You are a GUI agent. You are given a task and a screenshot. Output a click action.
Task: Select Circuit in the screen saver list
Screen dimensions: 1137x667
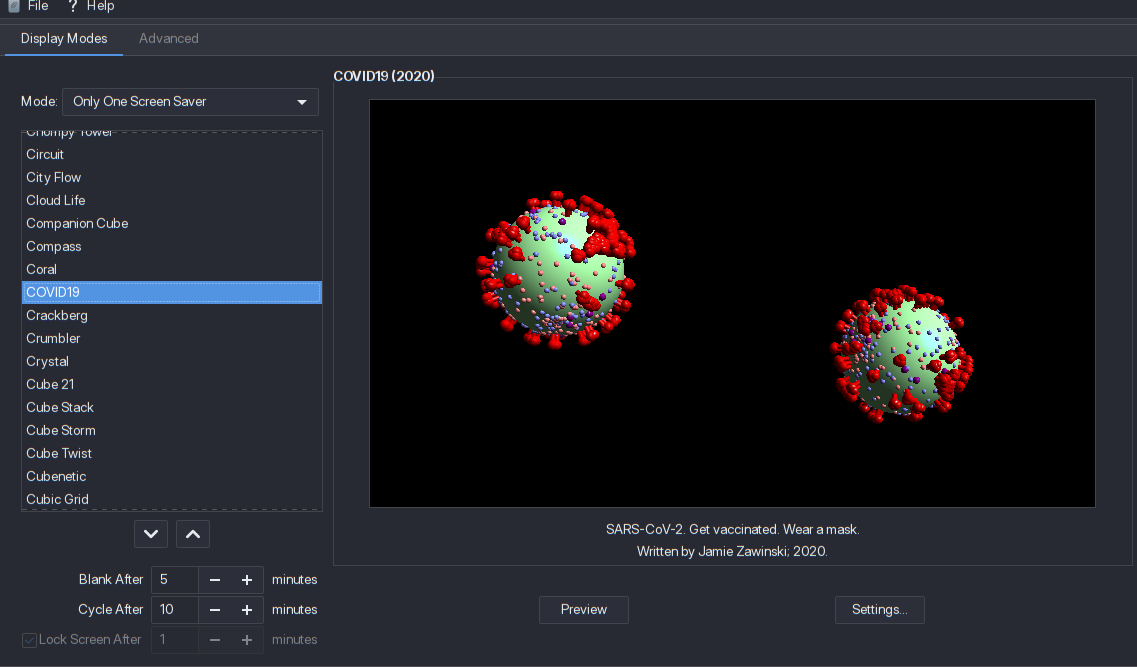click(x=172, y=154)
